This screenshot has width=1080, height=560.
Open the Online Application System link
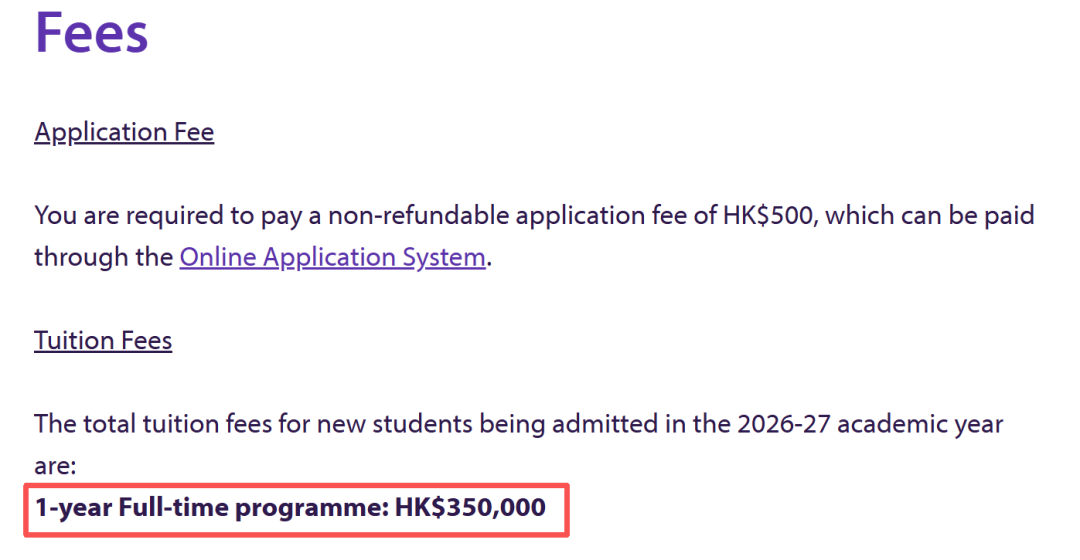pos(332,257)
